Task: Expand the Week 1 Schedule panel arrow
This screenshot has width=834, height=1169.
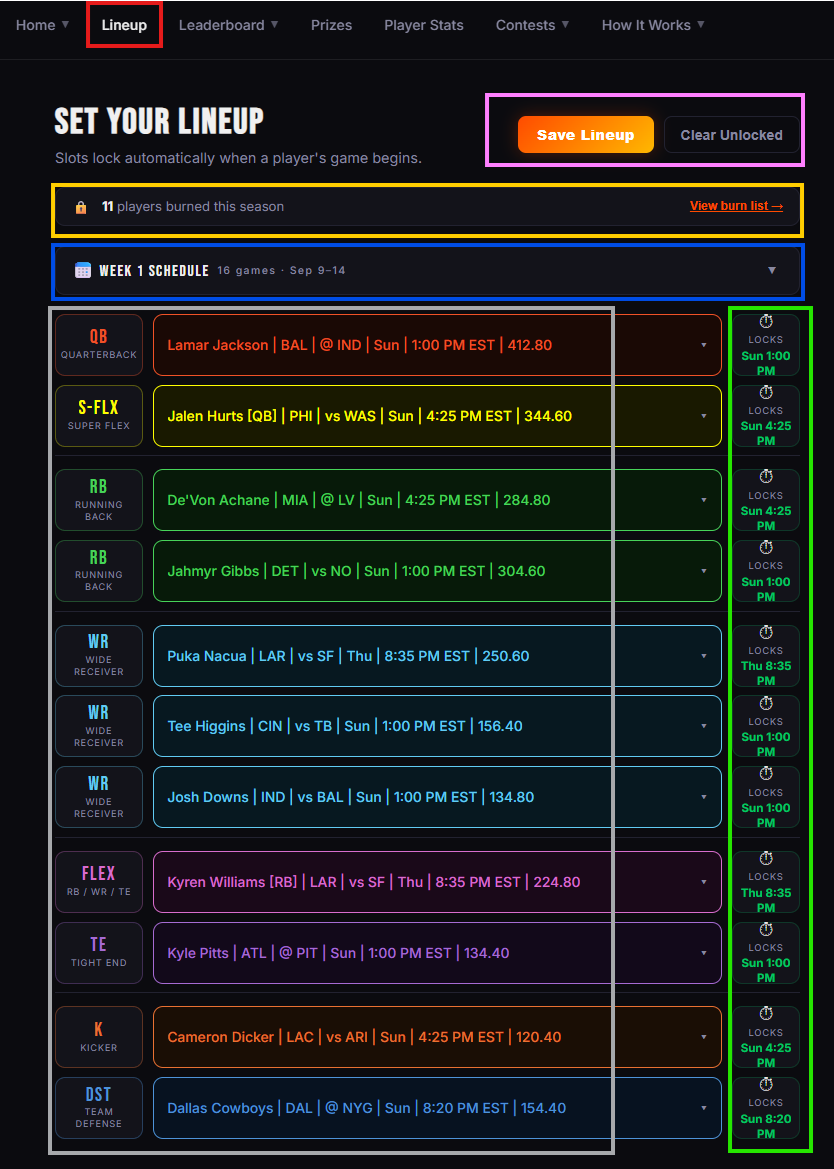Action: tap(772, 271)
